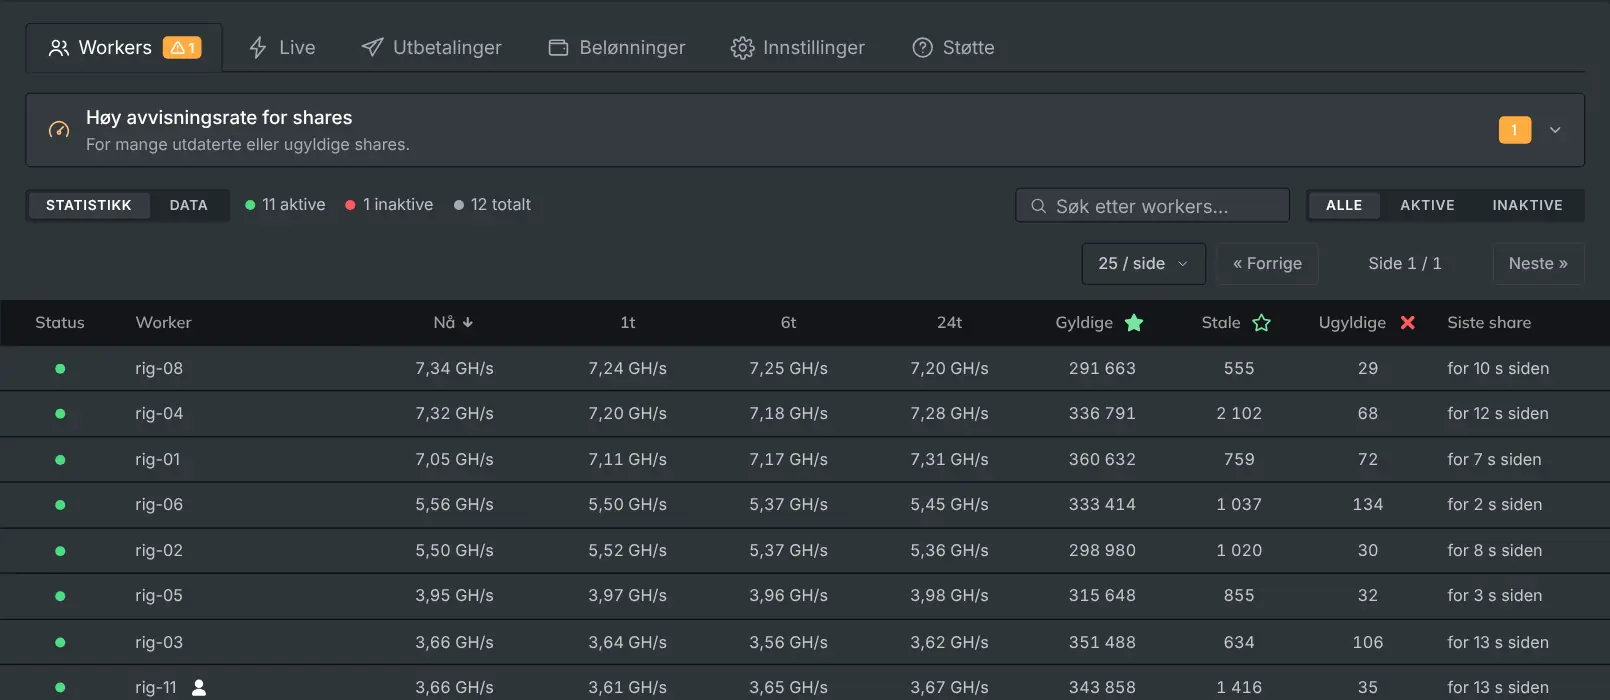Click the « Forrige page button
The width and height of the screenshot is (1610, 700).
[x=1267, y=264]
